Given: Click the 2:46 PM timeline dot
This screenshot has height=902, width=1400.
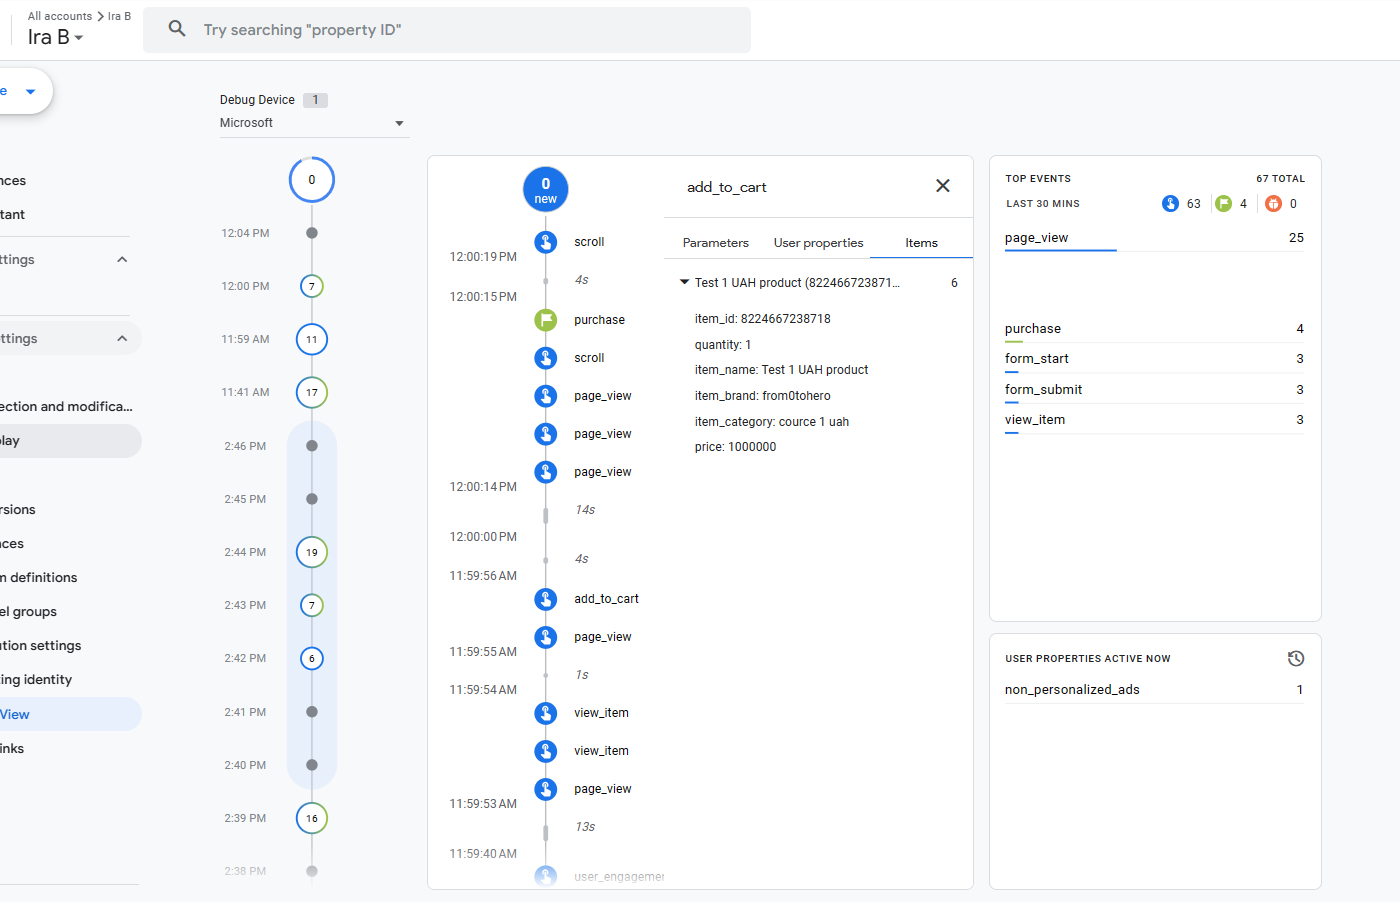Looking at the screenshot, I should click(x=312, y=446).
